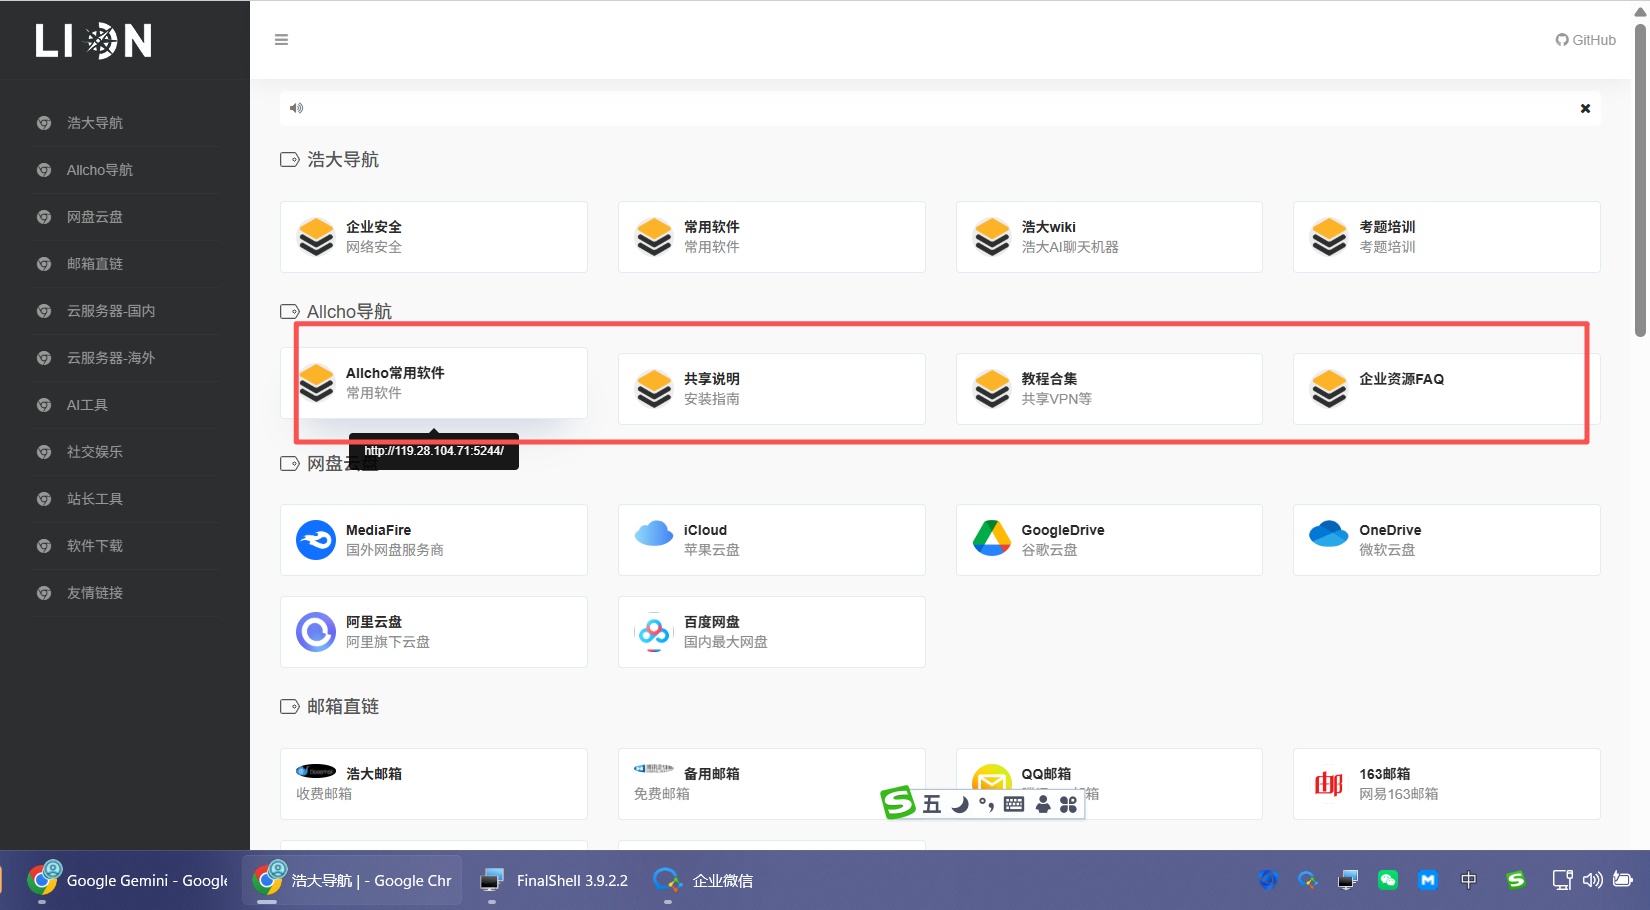Click the WeChat tray icon
The height and width of the screenshot is (910, 1650).
pos(1388,880)
